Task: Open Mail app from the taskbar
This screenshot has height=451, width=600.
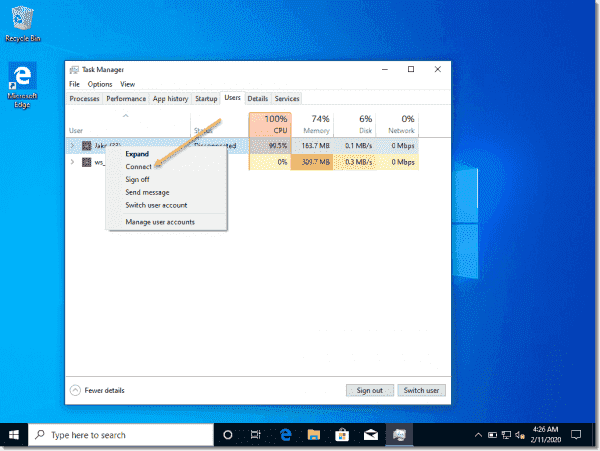Action: (x=369, y=435)
